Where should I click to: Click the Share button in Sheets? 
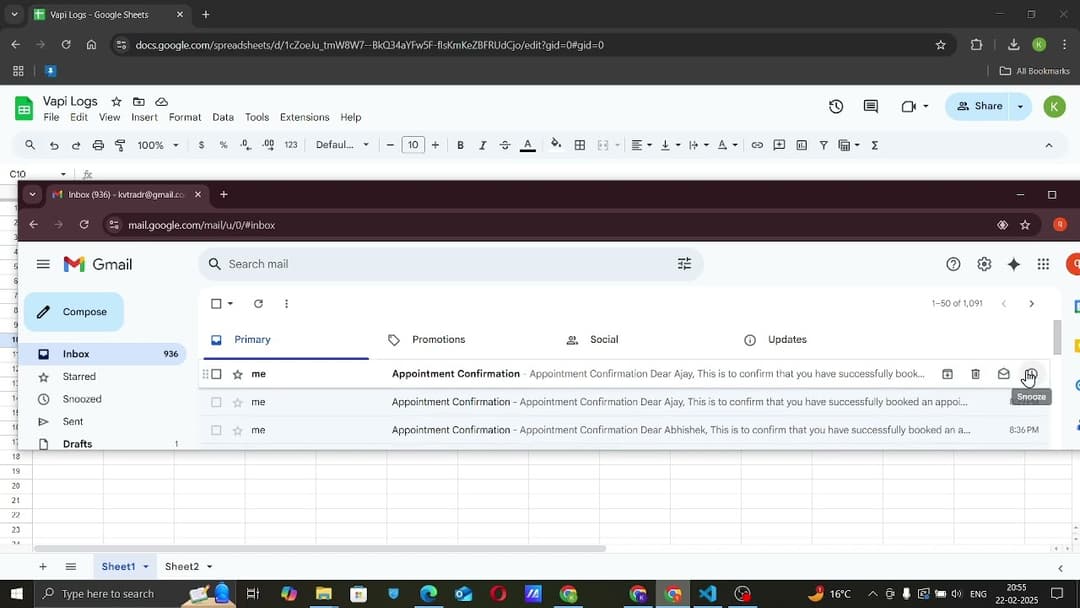click(979, 106)
